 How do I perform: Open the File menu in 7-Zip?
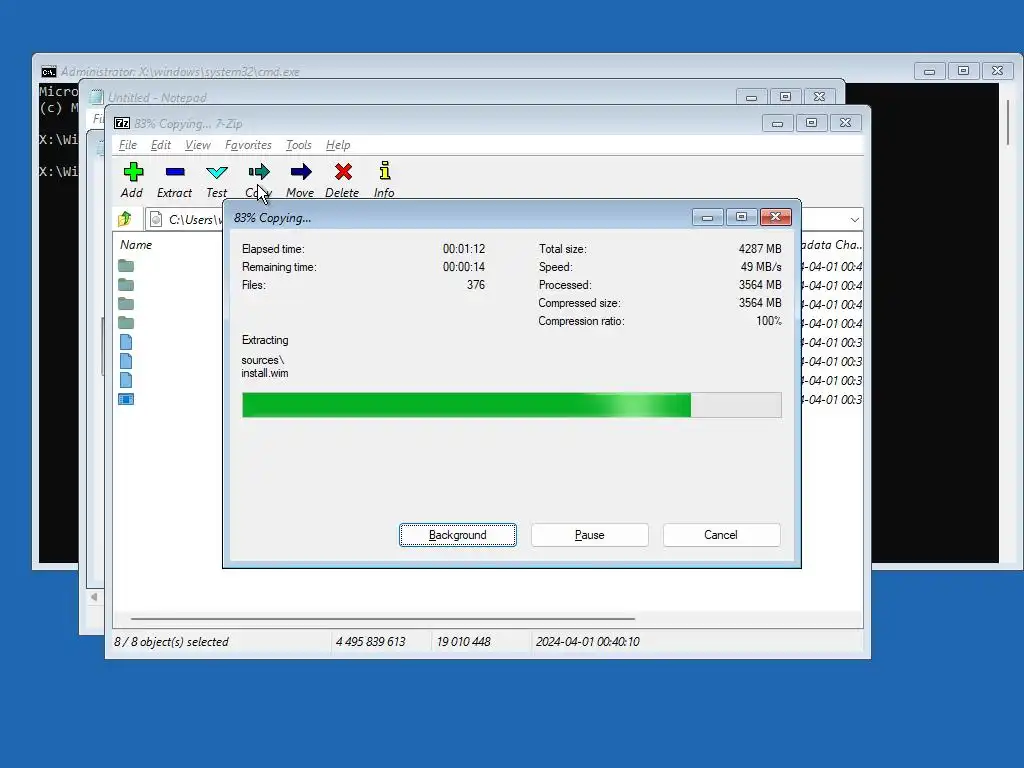pos(128,145)
